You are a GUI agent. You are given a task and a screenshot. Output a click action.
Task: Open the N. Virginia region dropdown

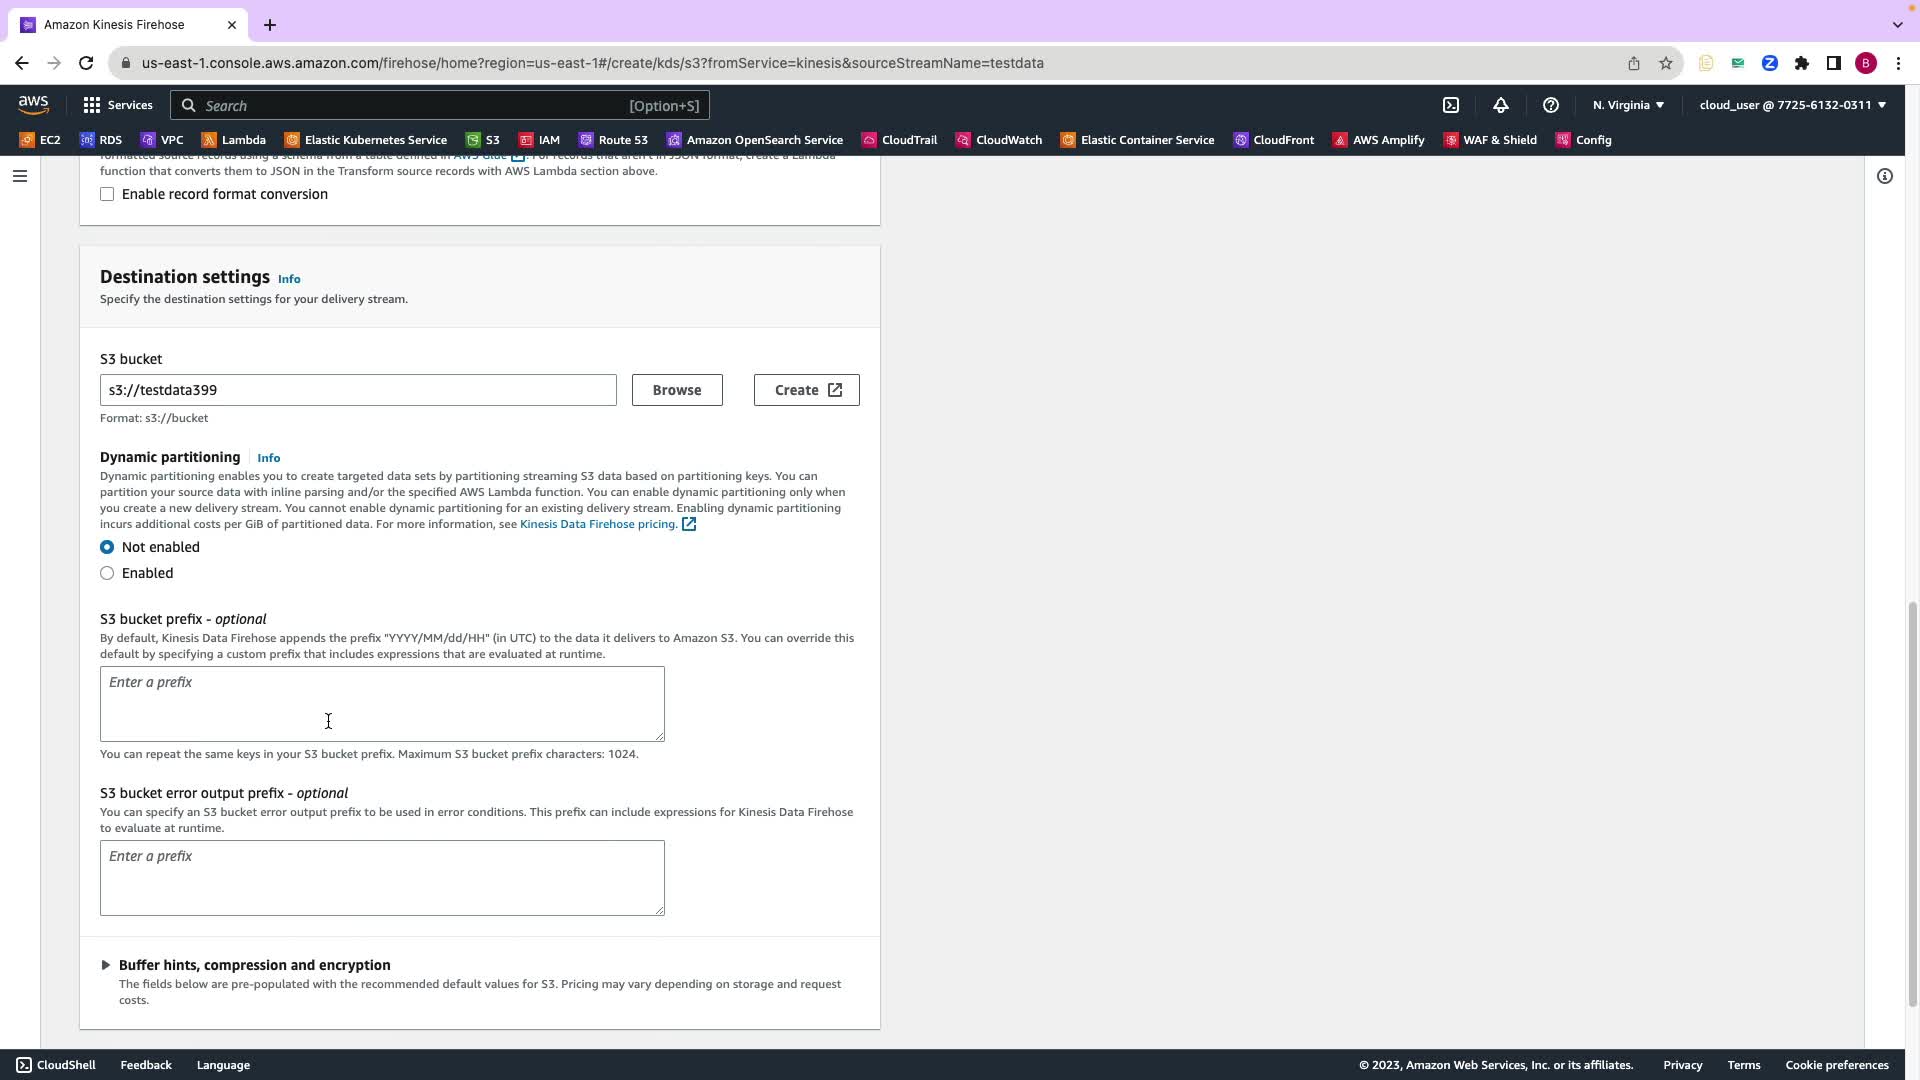[x=1628, y=105]
